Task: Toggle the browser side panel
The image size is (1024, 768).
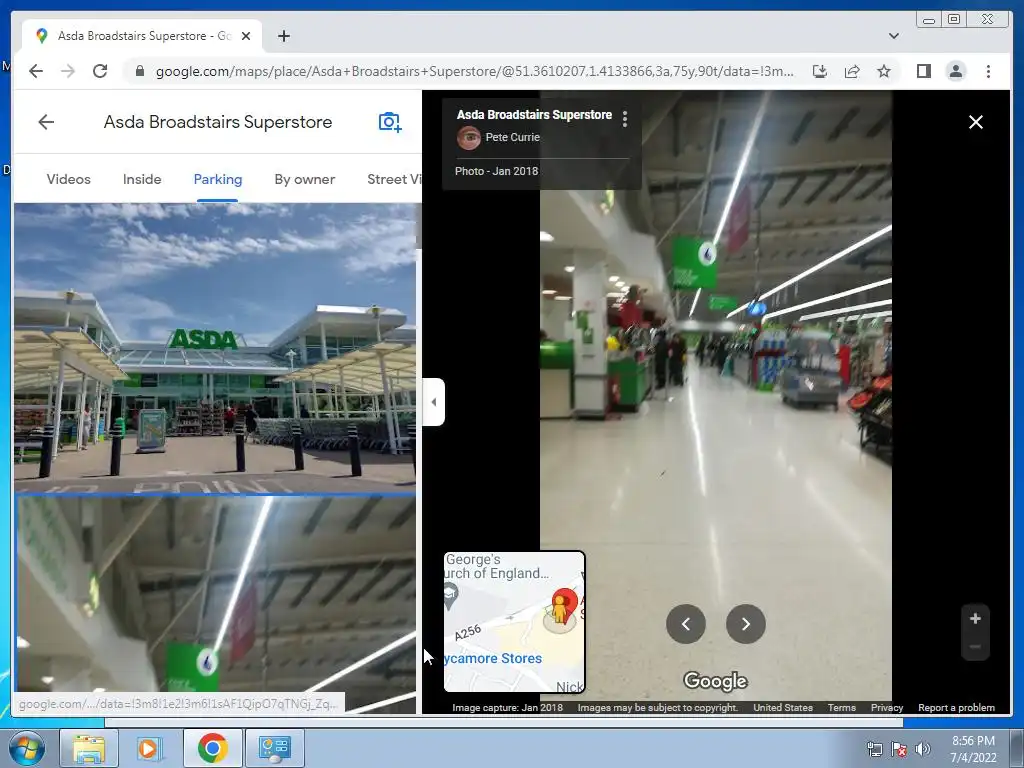Action: tap(923, 71)
